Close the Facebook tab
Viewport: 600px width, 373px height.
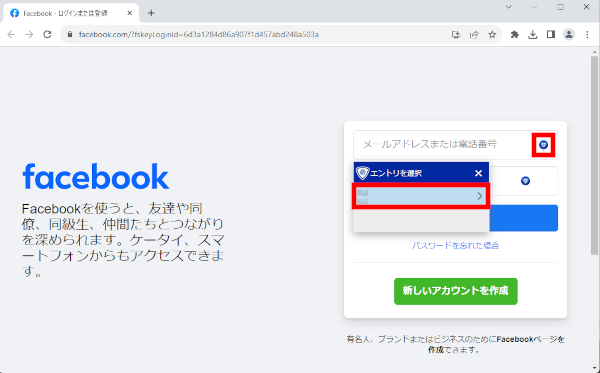click(x=129, y=13)
